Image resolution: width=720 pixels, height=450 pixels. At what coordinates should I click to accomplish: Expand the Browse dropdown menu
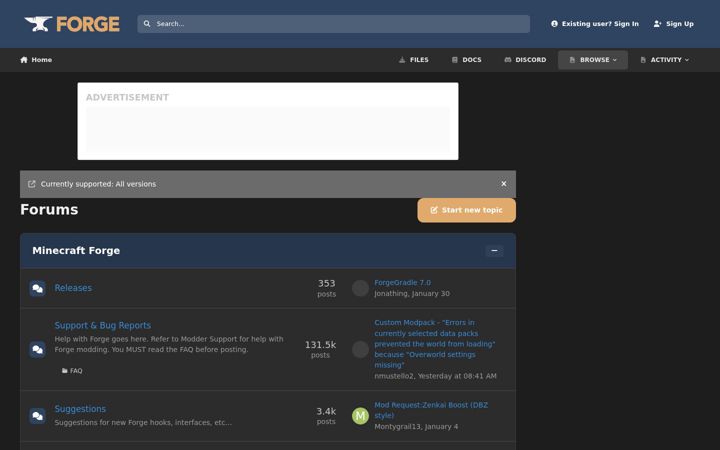pyautogui.click(x=593, y=60)
